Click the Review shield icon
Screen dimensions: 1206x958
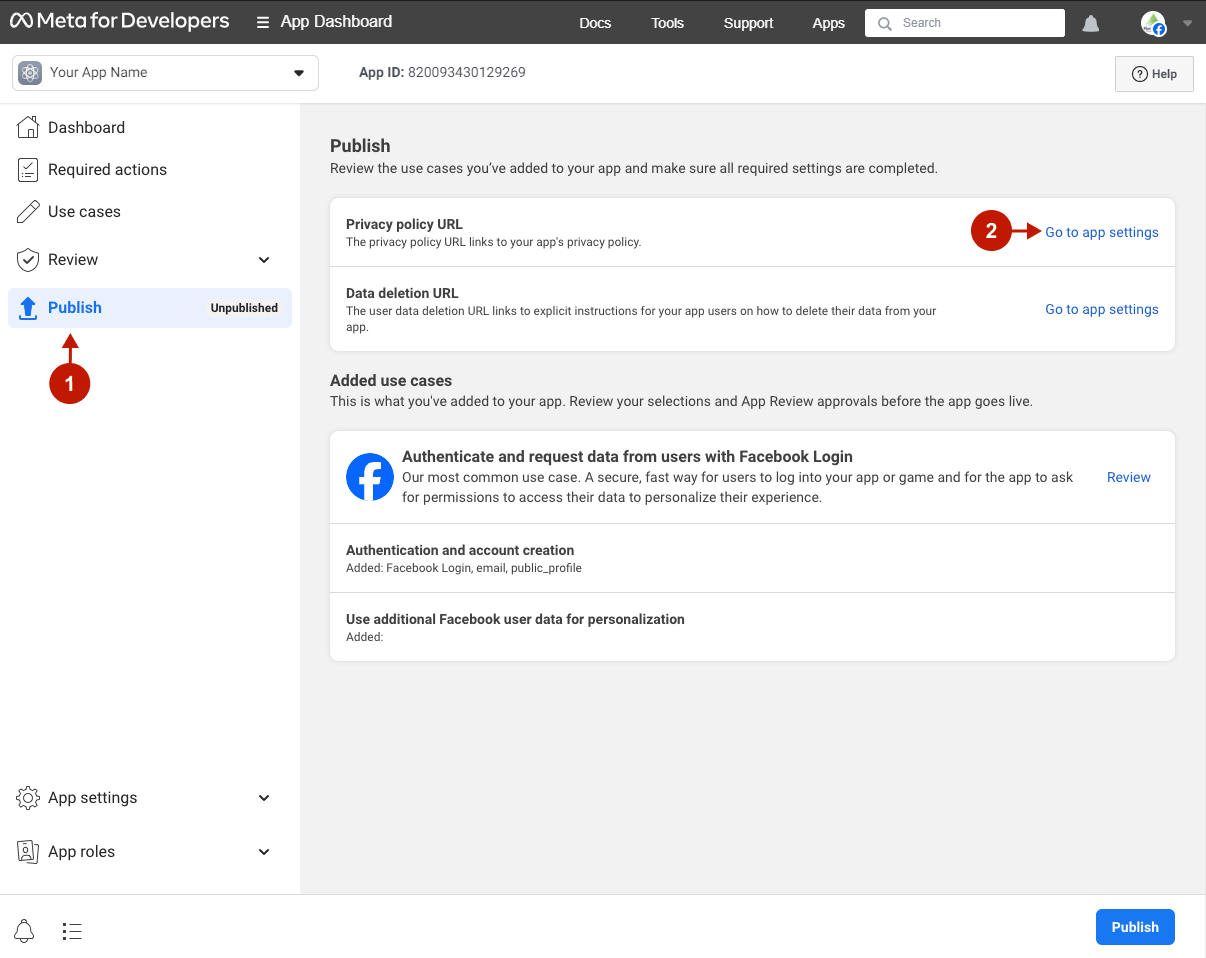(x=28, y=259)
